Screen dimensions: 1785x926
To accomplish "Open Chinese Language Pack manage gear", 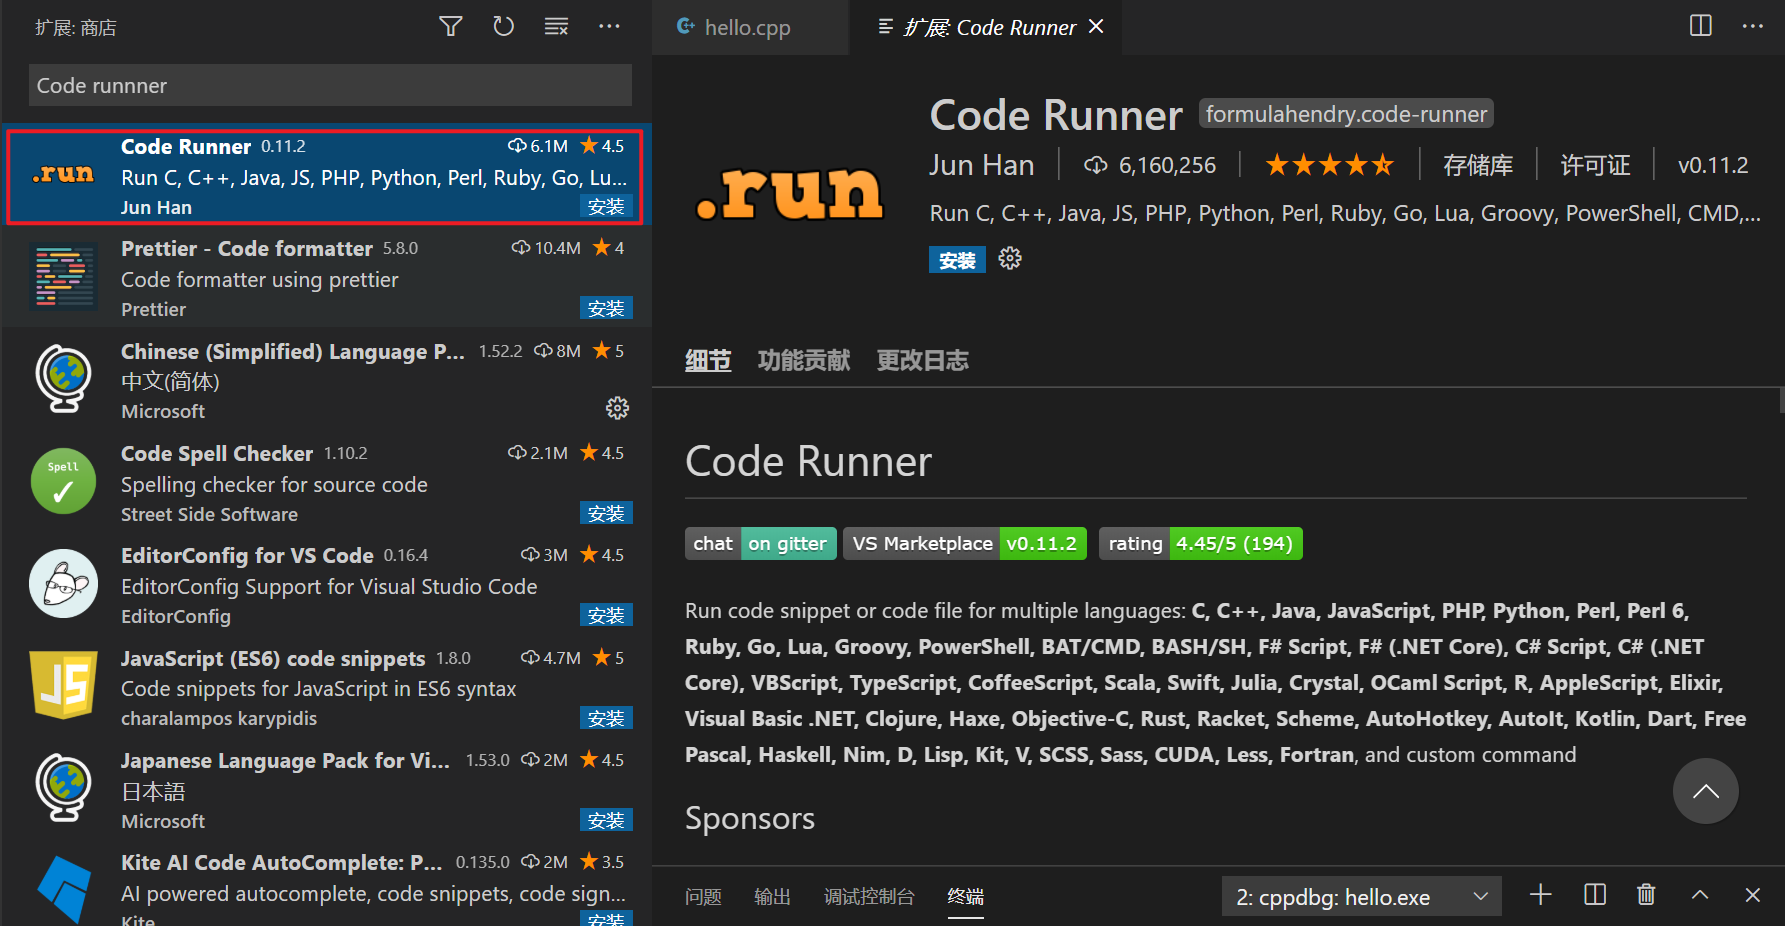I will point(617,408).
